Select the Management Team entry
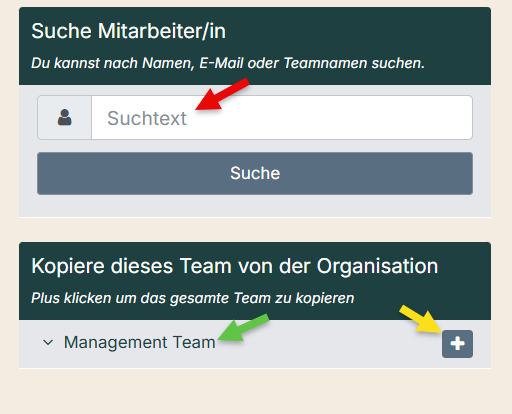Screen dimensions: 512x414 139,342
